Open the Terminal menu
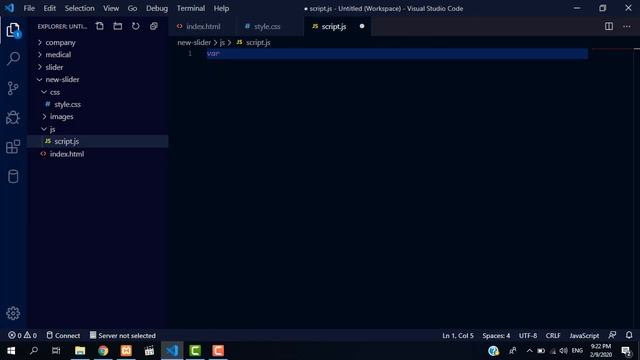This screenshot has height=360, width=640. pyautogui.click(x=191, y=8)
